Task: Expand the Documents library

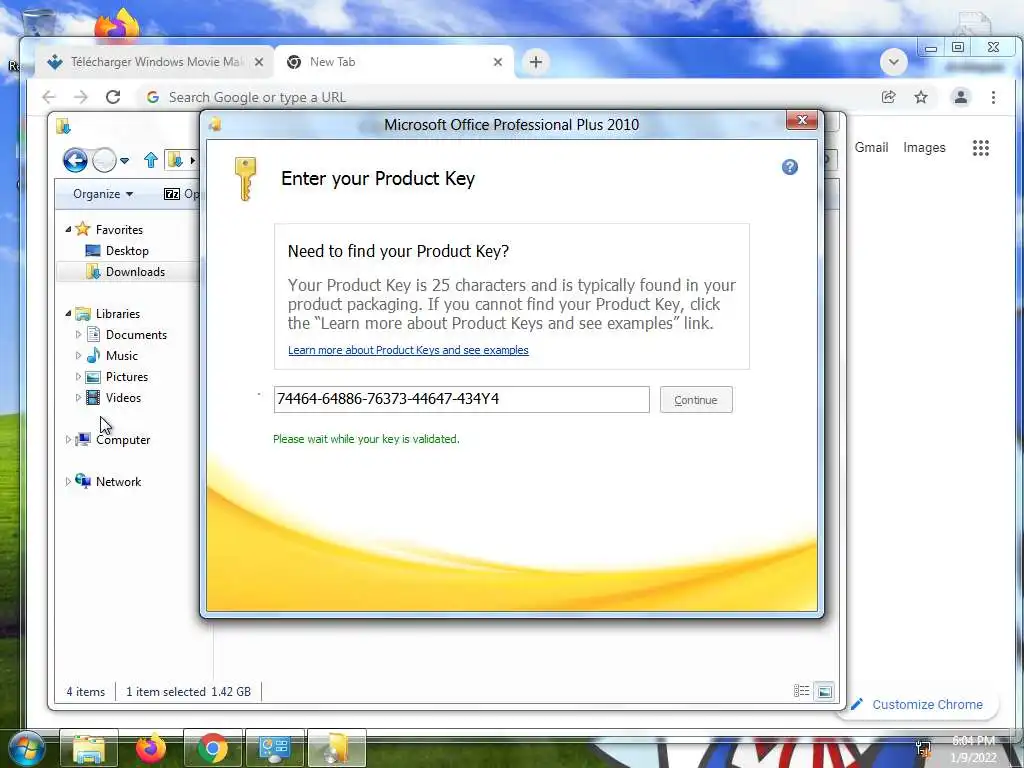Action: click(78, 334)
